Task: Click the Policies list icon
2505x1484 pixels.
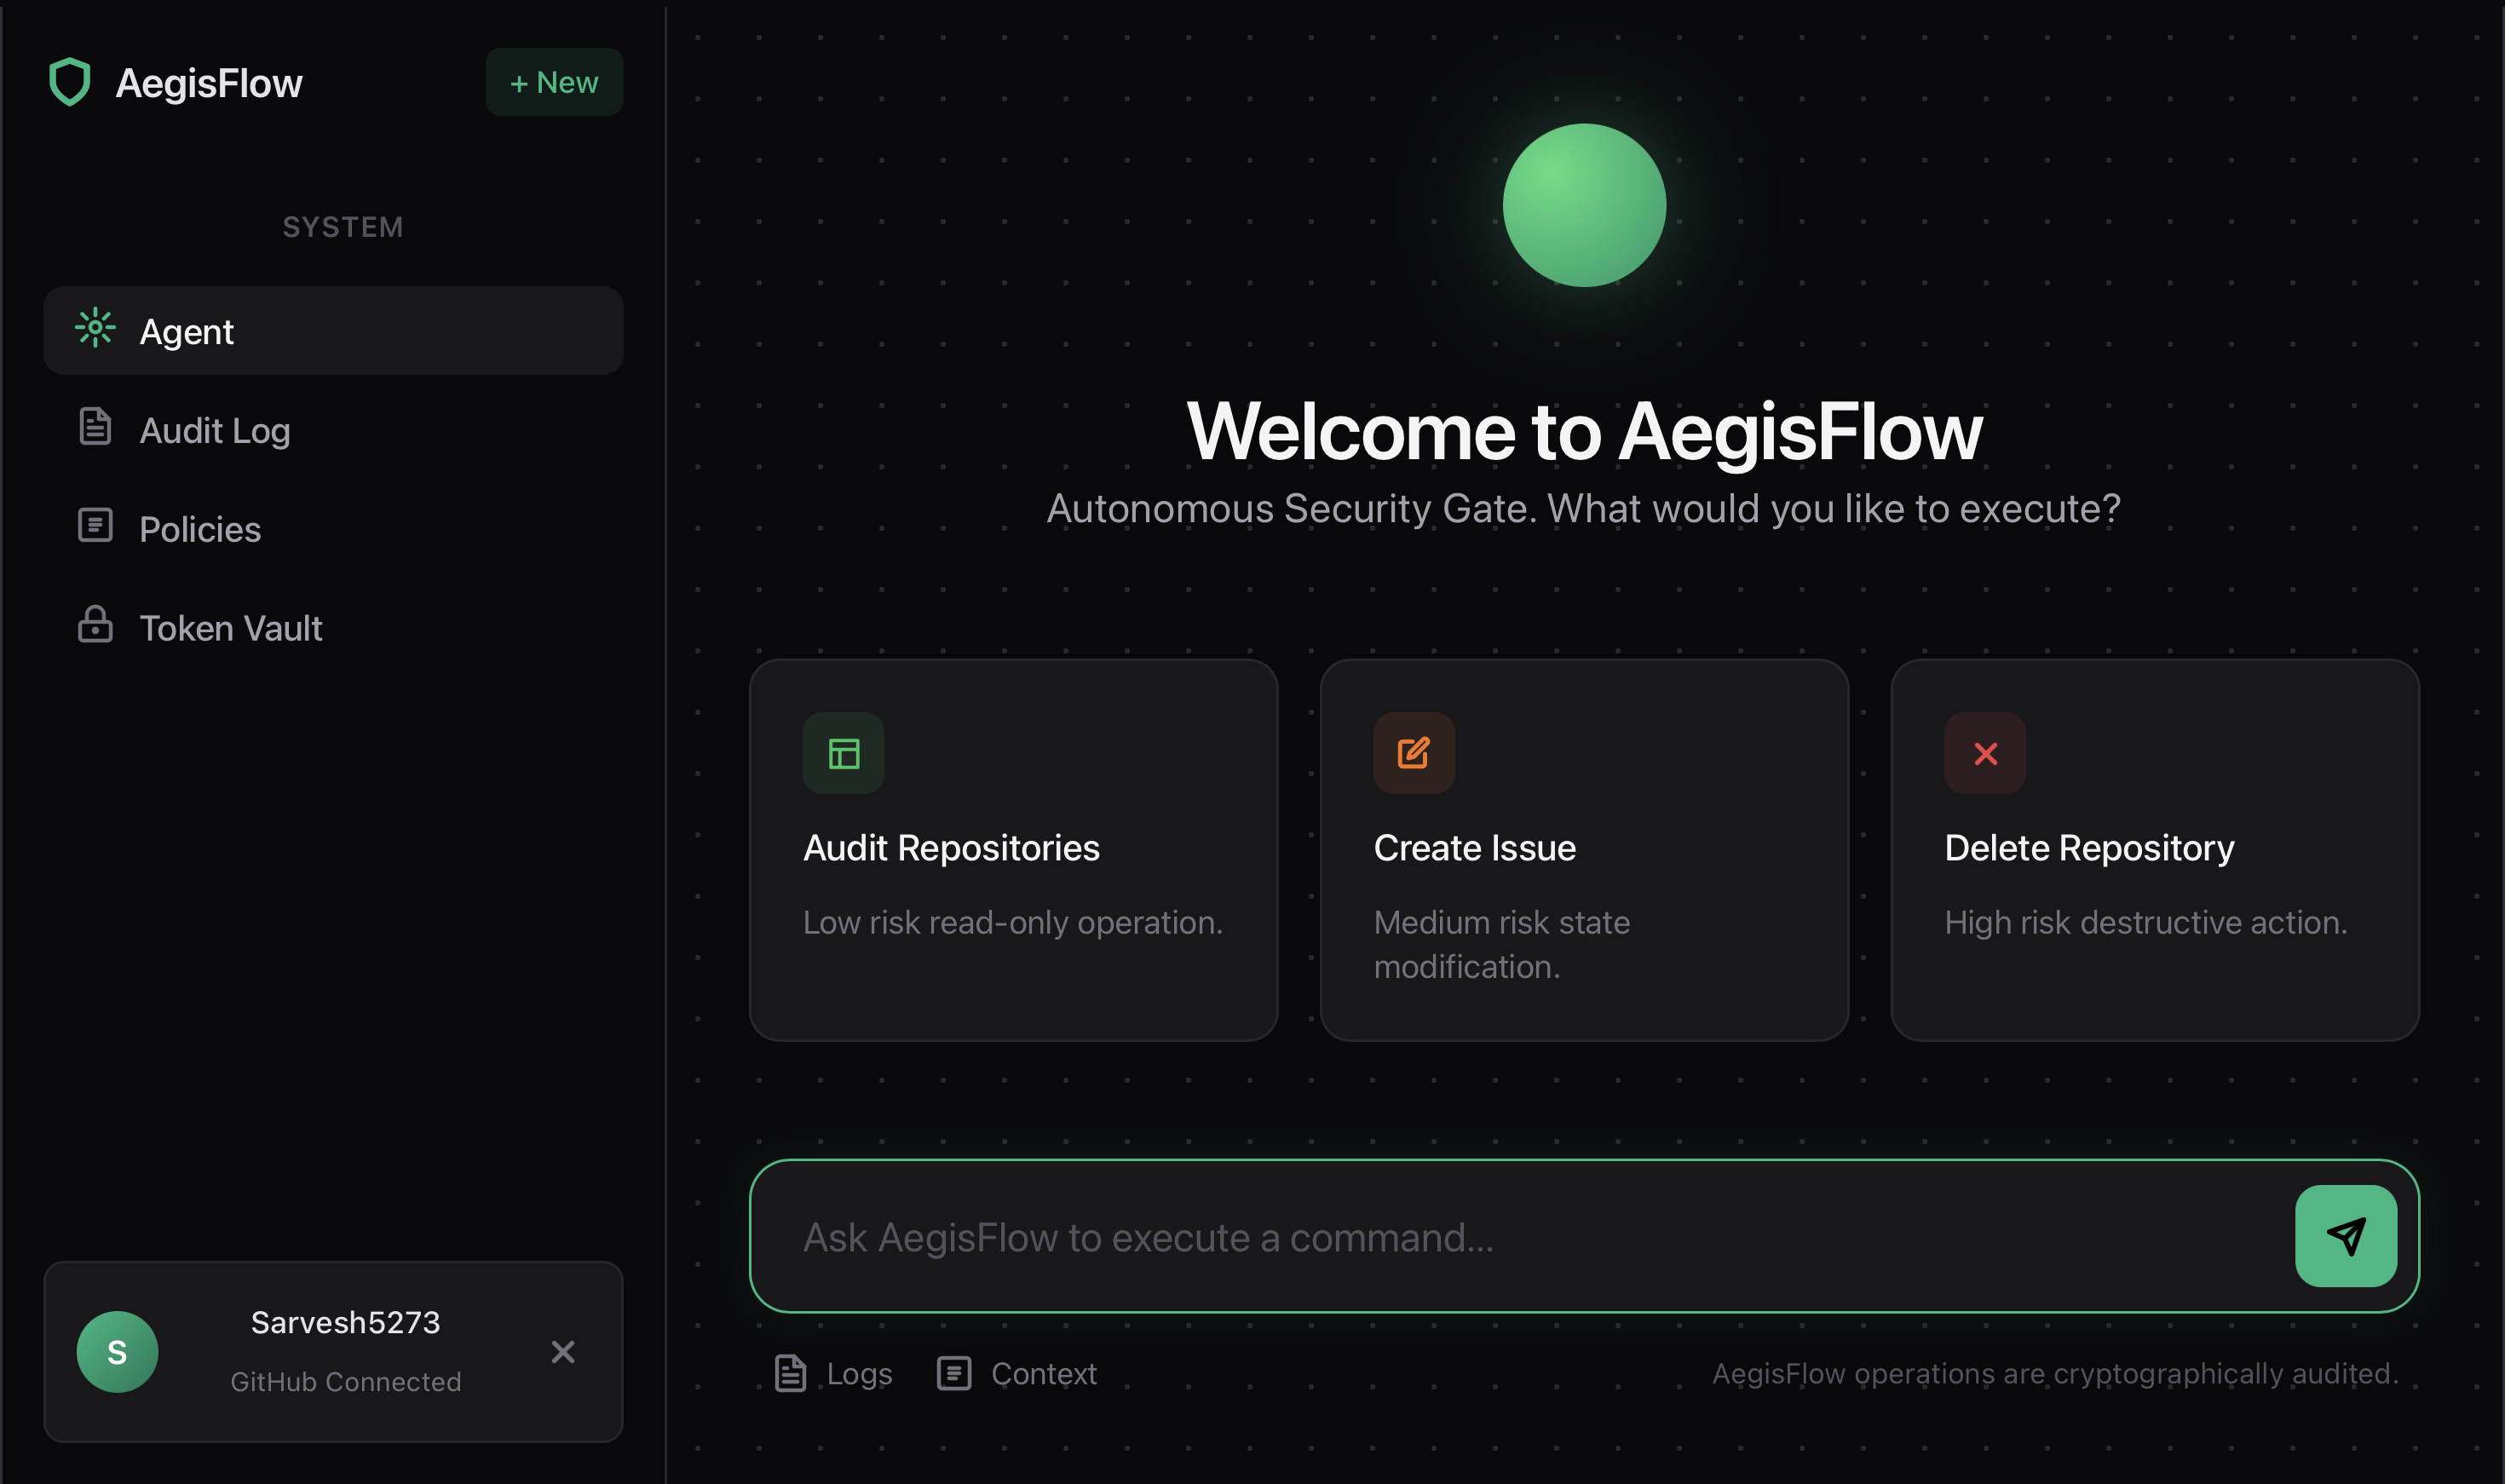Action: pyautogui.click(x=95, y=526)
